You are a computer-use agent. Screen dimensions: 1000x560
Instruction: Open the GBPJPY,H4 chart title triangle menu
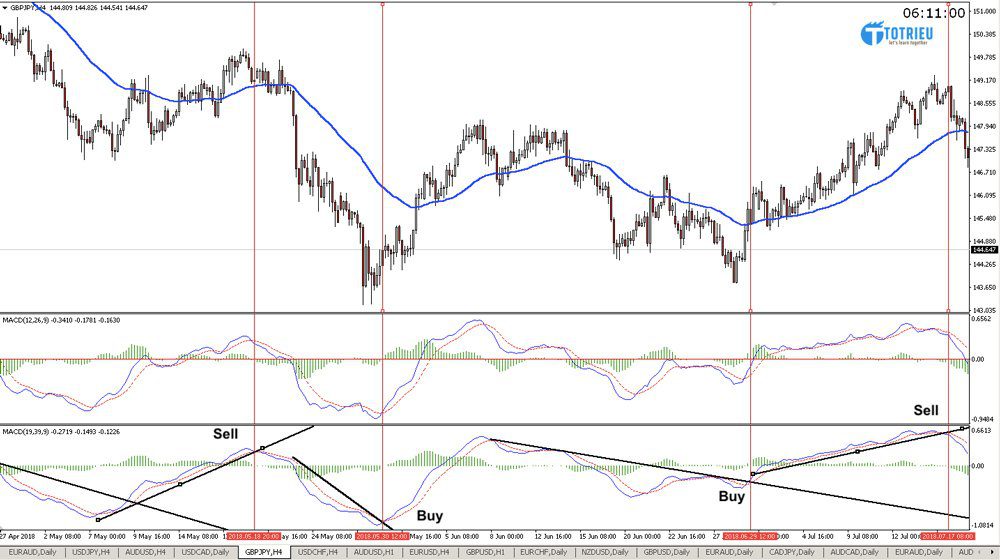[x=5, y=8]
